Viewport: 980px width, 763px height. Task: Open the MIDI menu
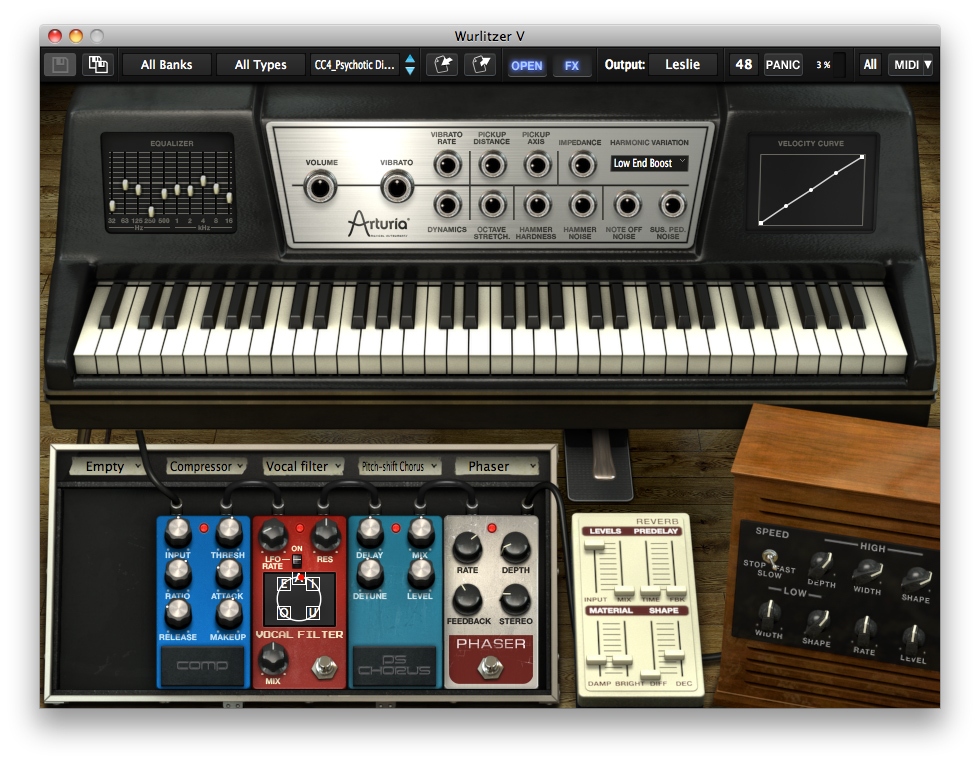[x=910, y=63]
